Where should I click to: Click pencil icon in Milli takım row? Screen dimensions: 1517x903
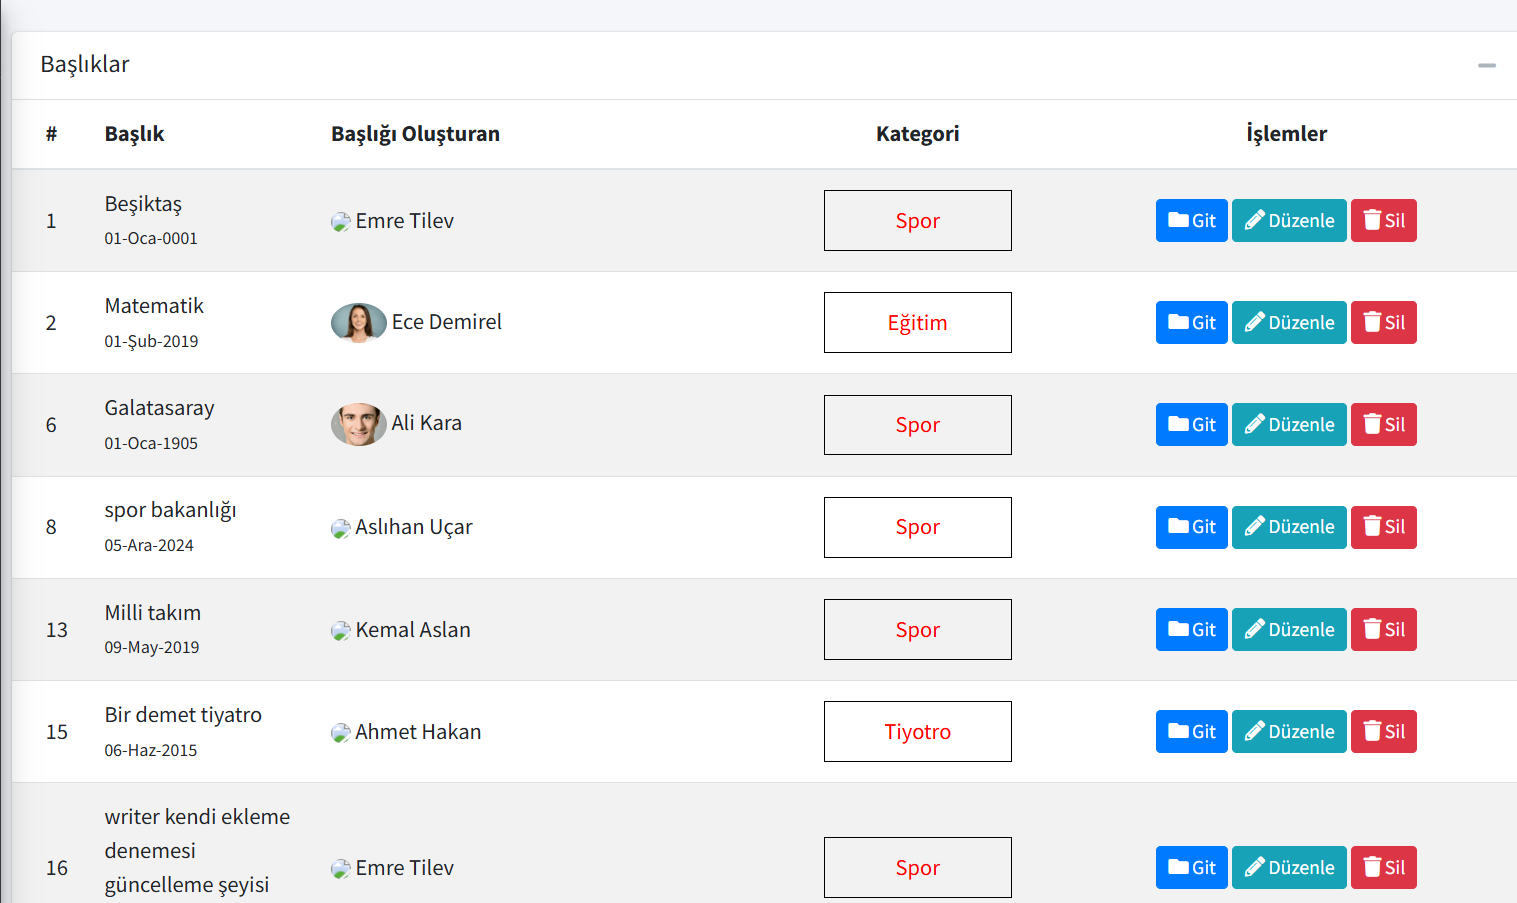[x=1255, y=629]
